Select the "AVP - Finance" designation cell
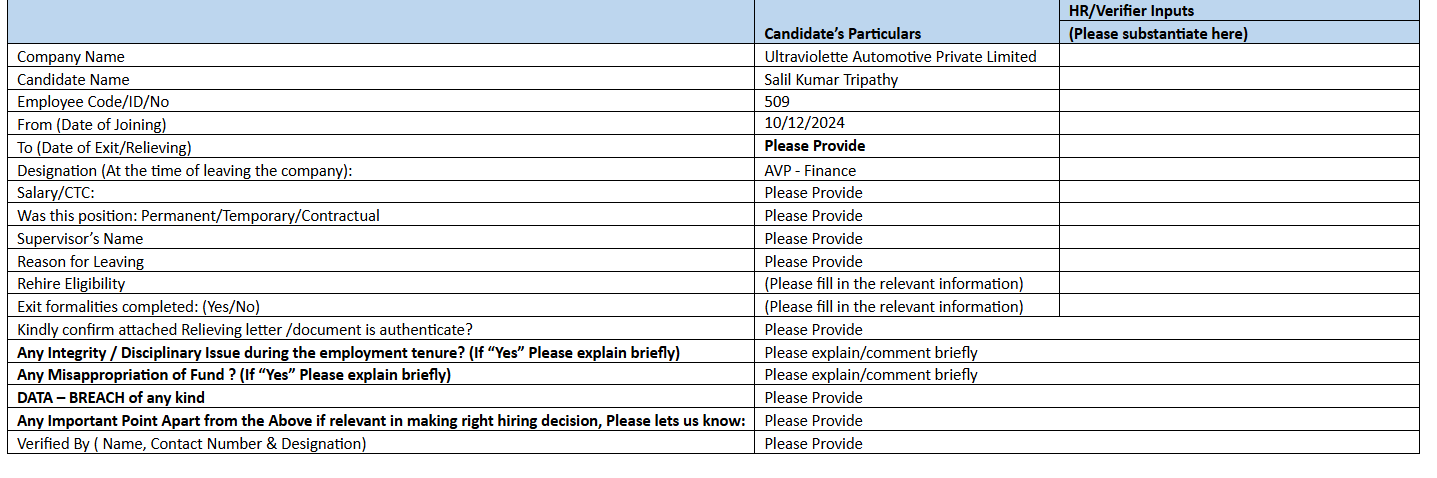The height and width of the screenshot is (478, 1437). [810, 170]
